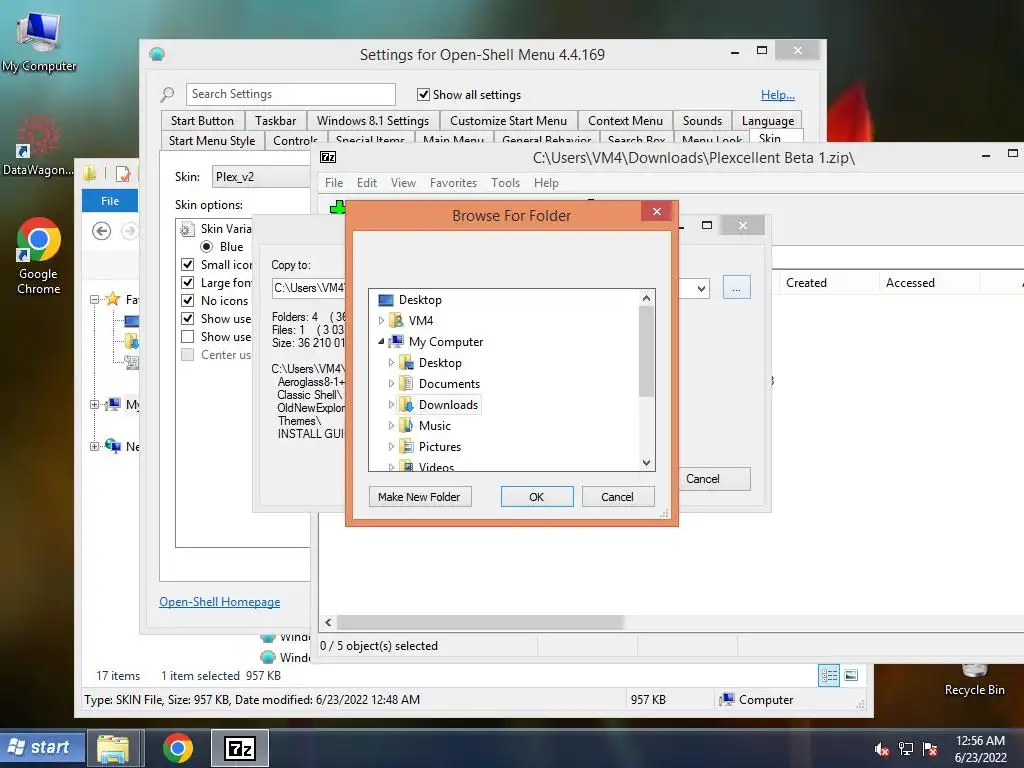
Task: Open the Context Menu tab
Action: point(625,121)
